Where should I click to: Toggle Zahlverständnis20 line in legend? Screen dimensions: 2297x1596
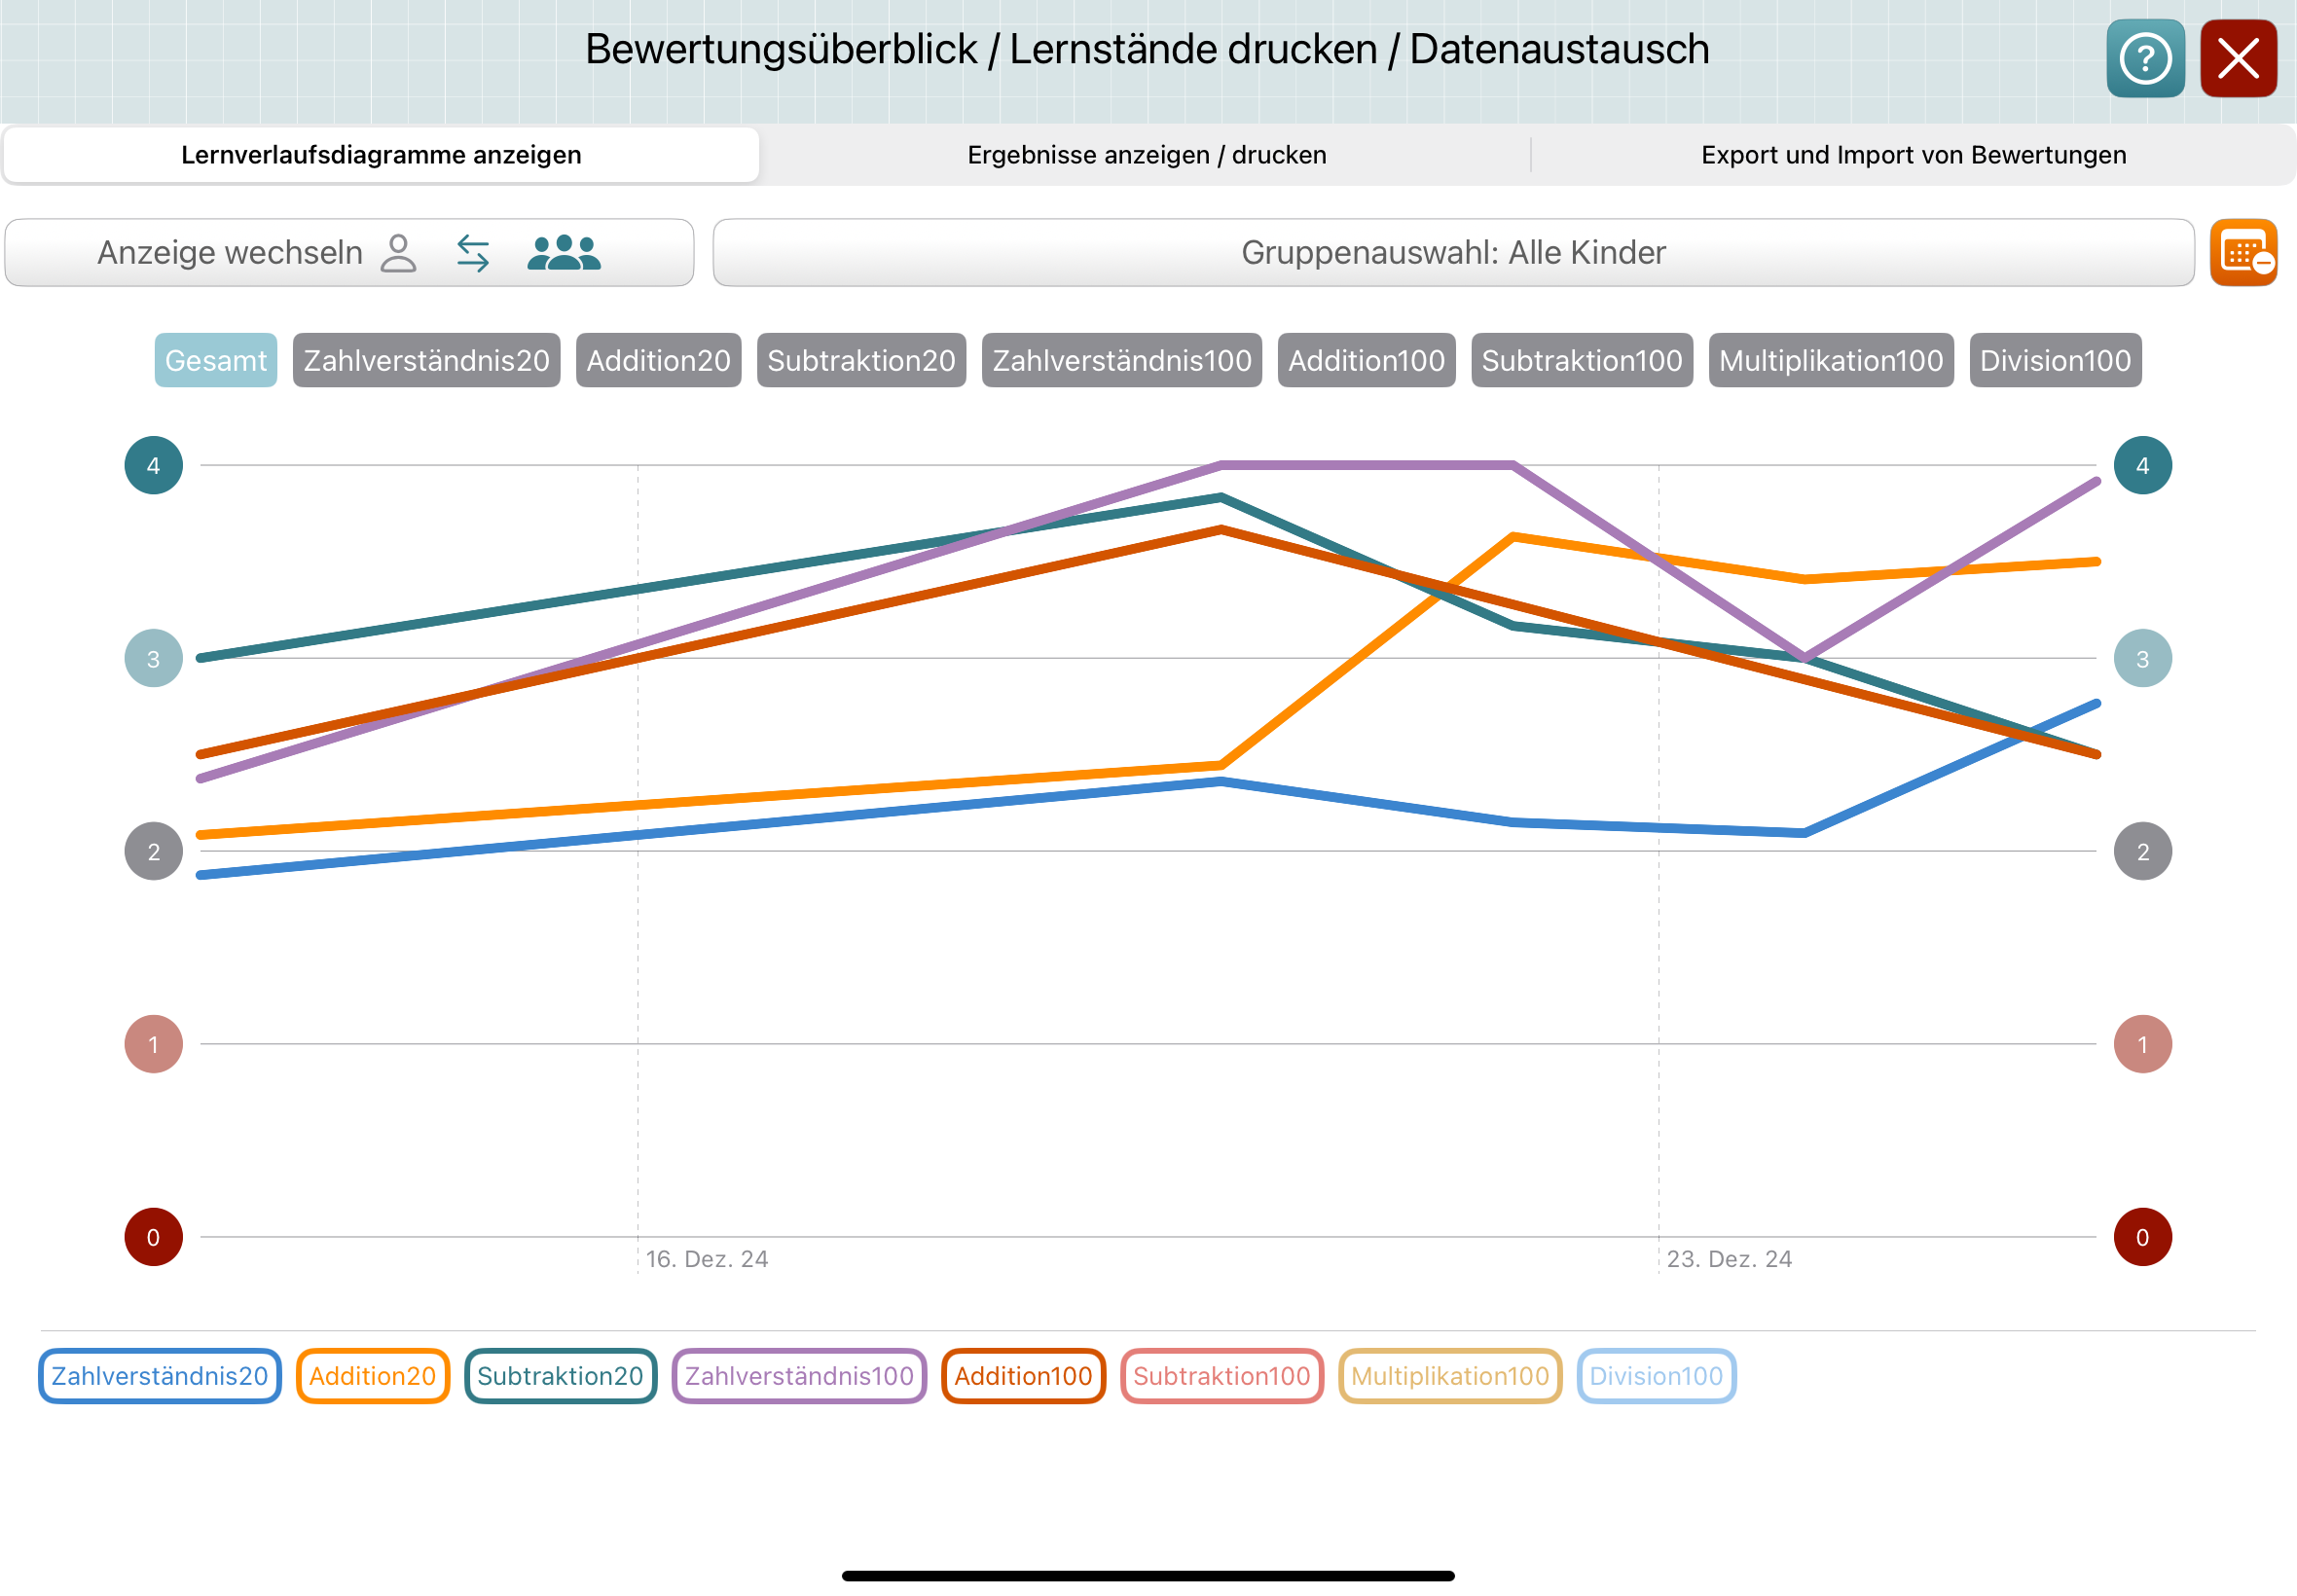(160, 1376)
